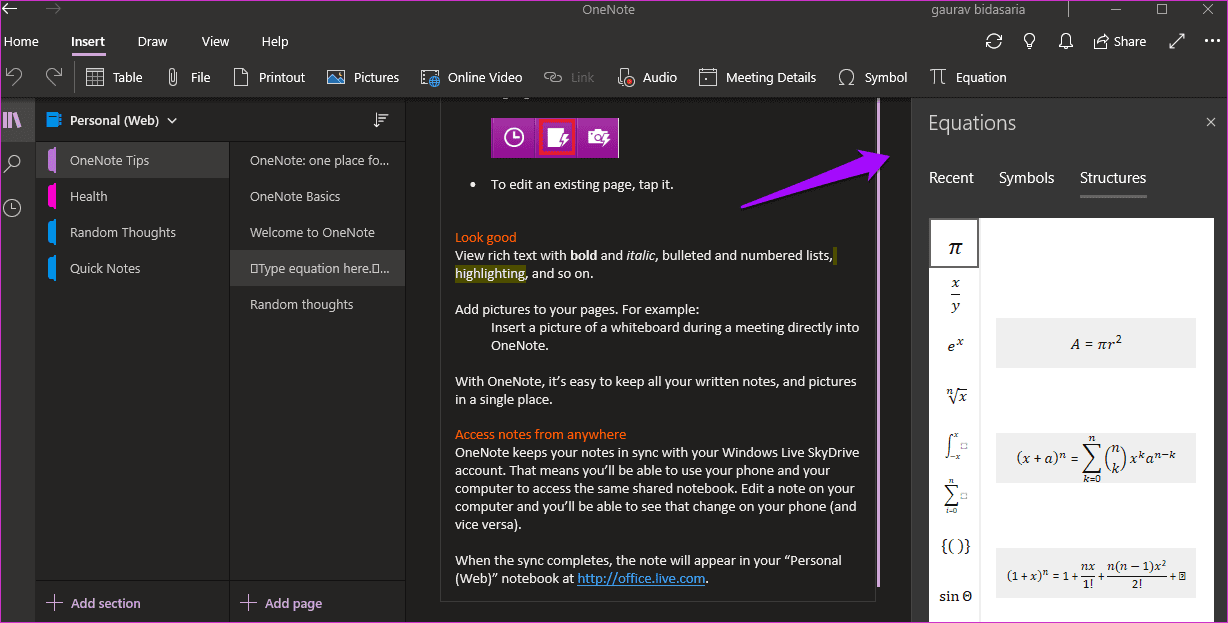This screenshot has height=623, width=1228.
Task: Select the fraction x over y structure
Action: click(x=954, y=295)
